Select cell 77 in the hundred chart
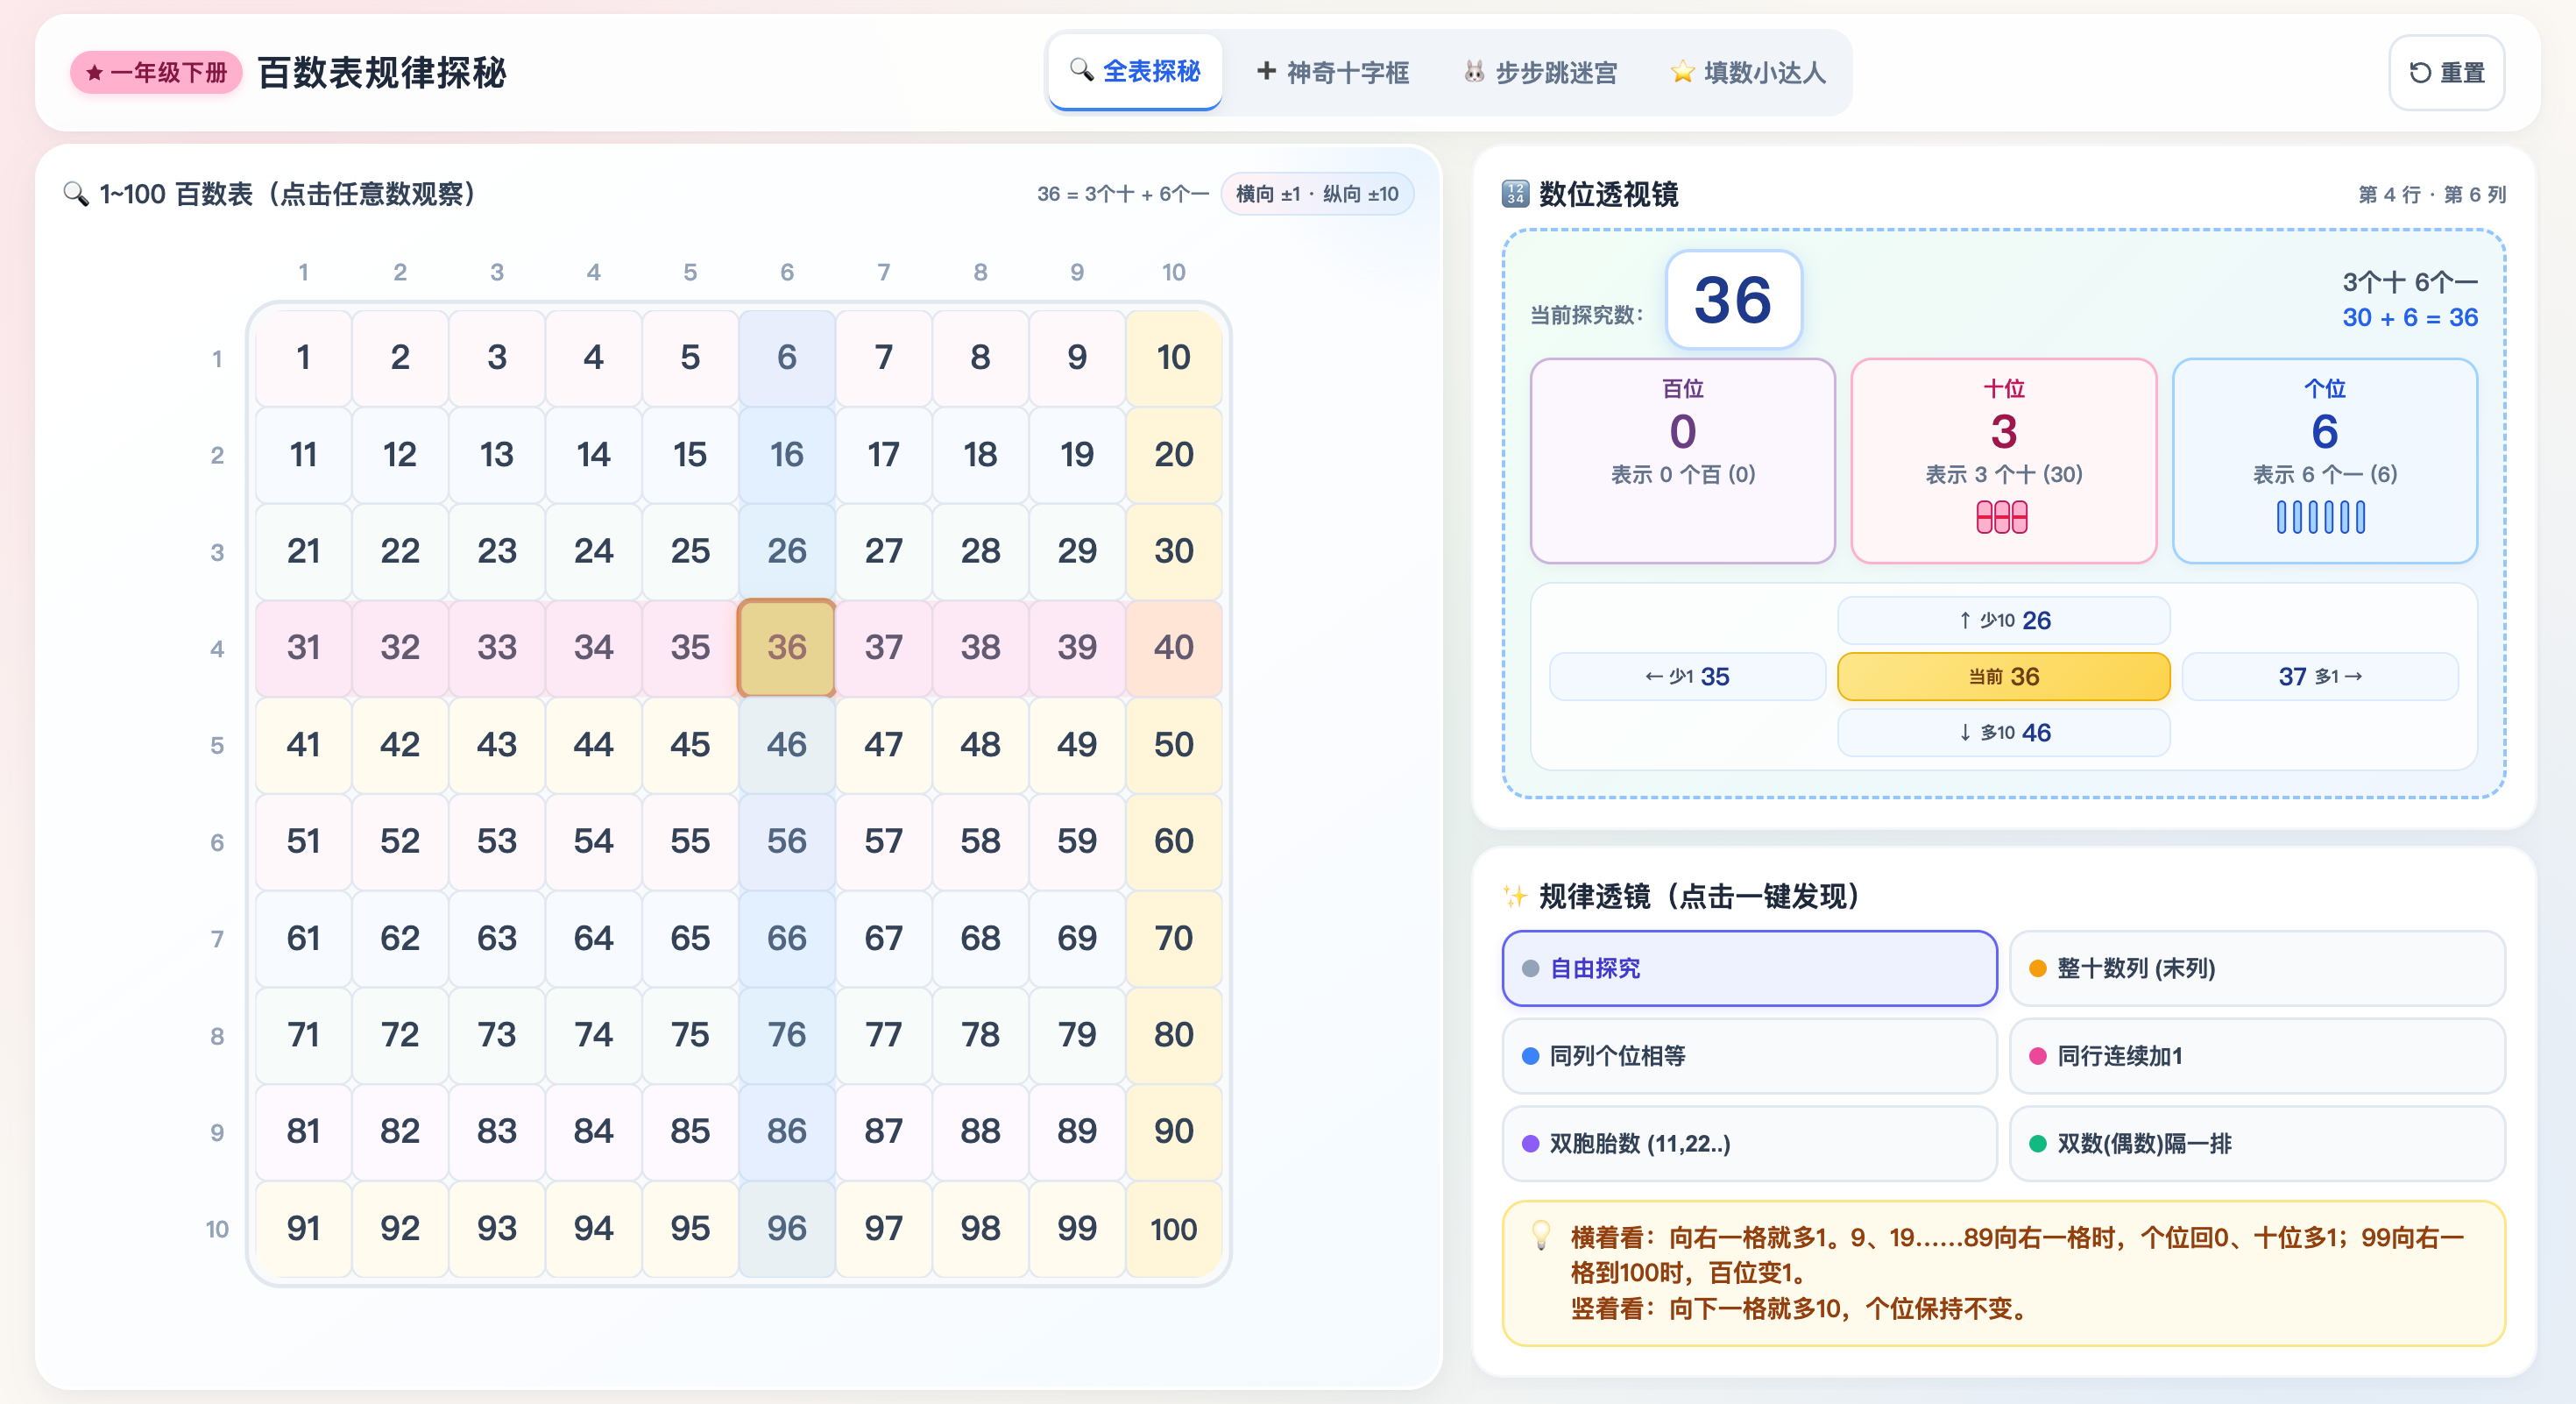2576x1404 pixels. point(883,1035)
